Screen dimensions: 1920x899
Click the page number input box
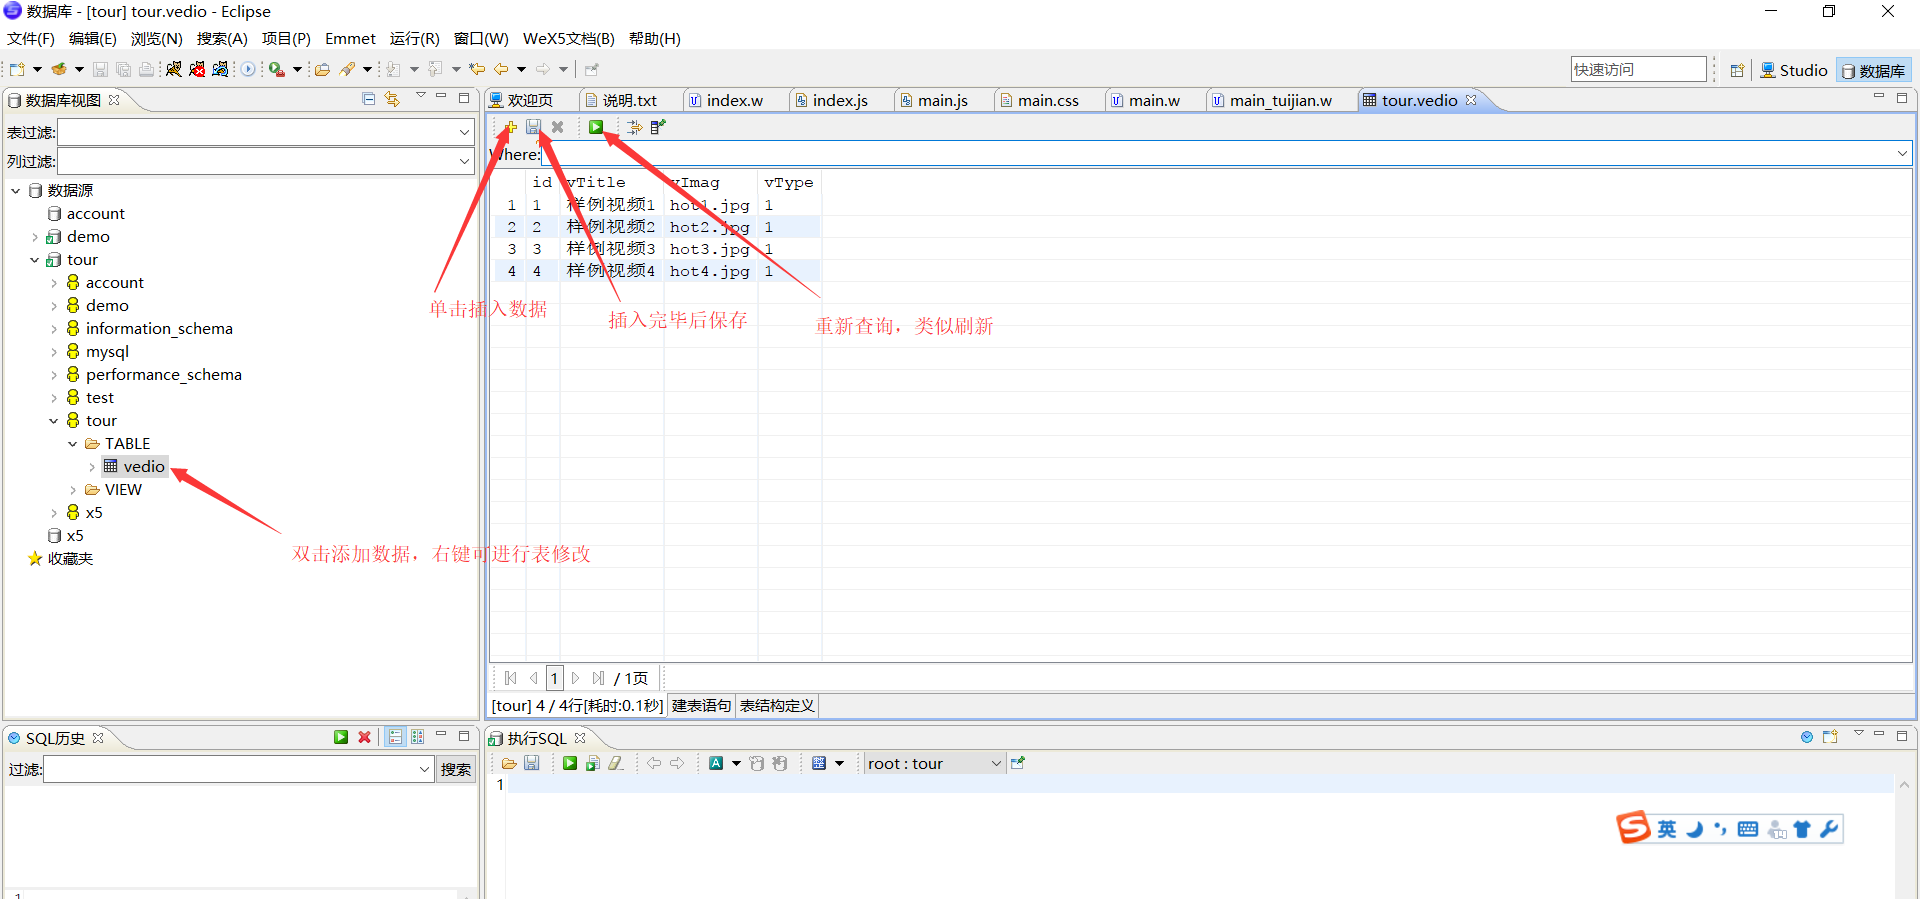click(x=554, y=678)
